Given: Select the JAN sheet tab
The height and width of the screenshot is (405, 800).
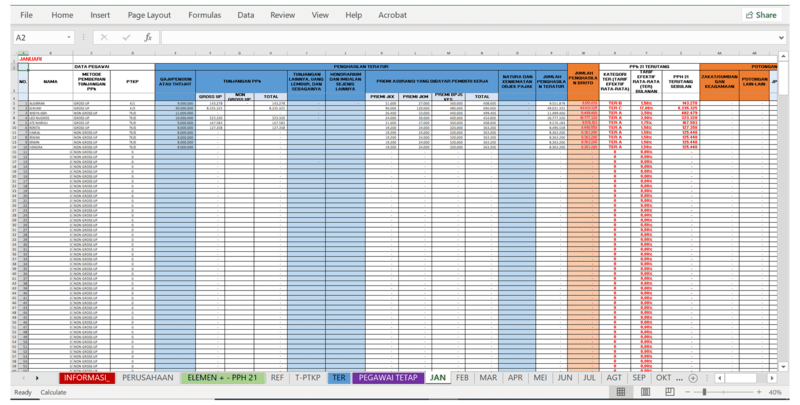Looking at the screenshot, I should (x=438, y=378).
